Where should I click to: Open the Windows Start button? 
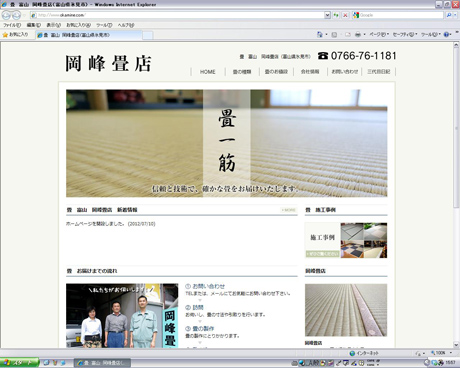19,363
